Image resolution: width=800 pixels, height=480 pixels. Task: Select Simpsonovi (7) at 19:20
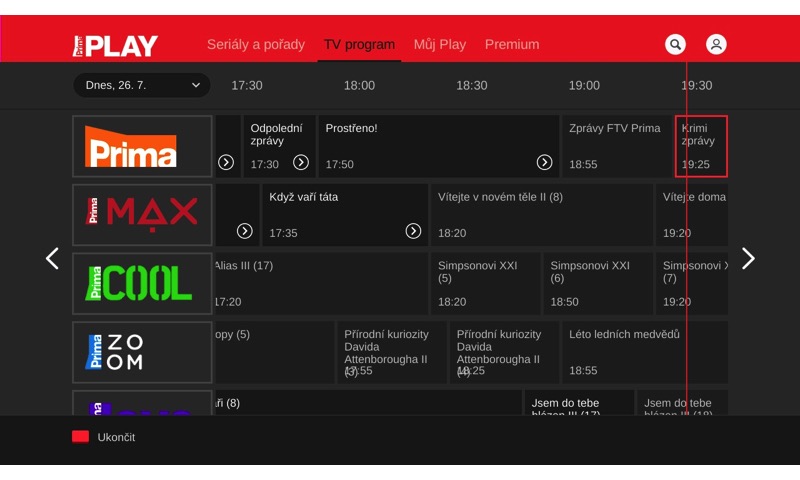[x=692, y=284]
